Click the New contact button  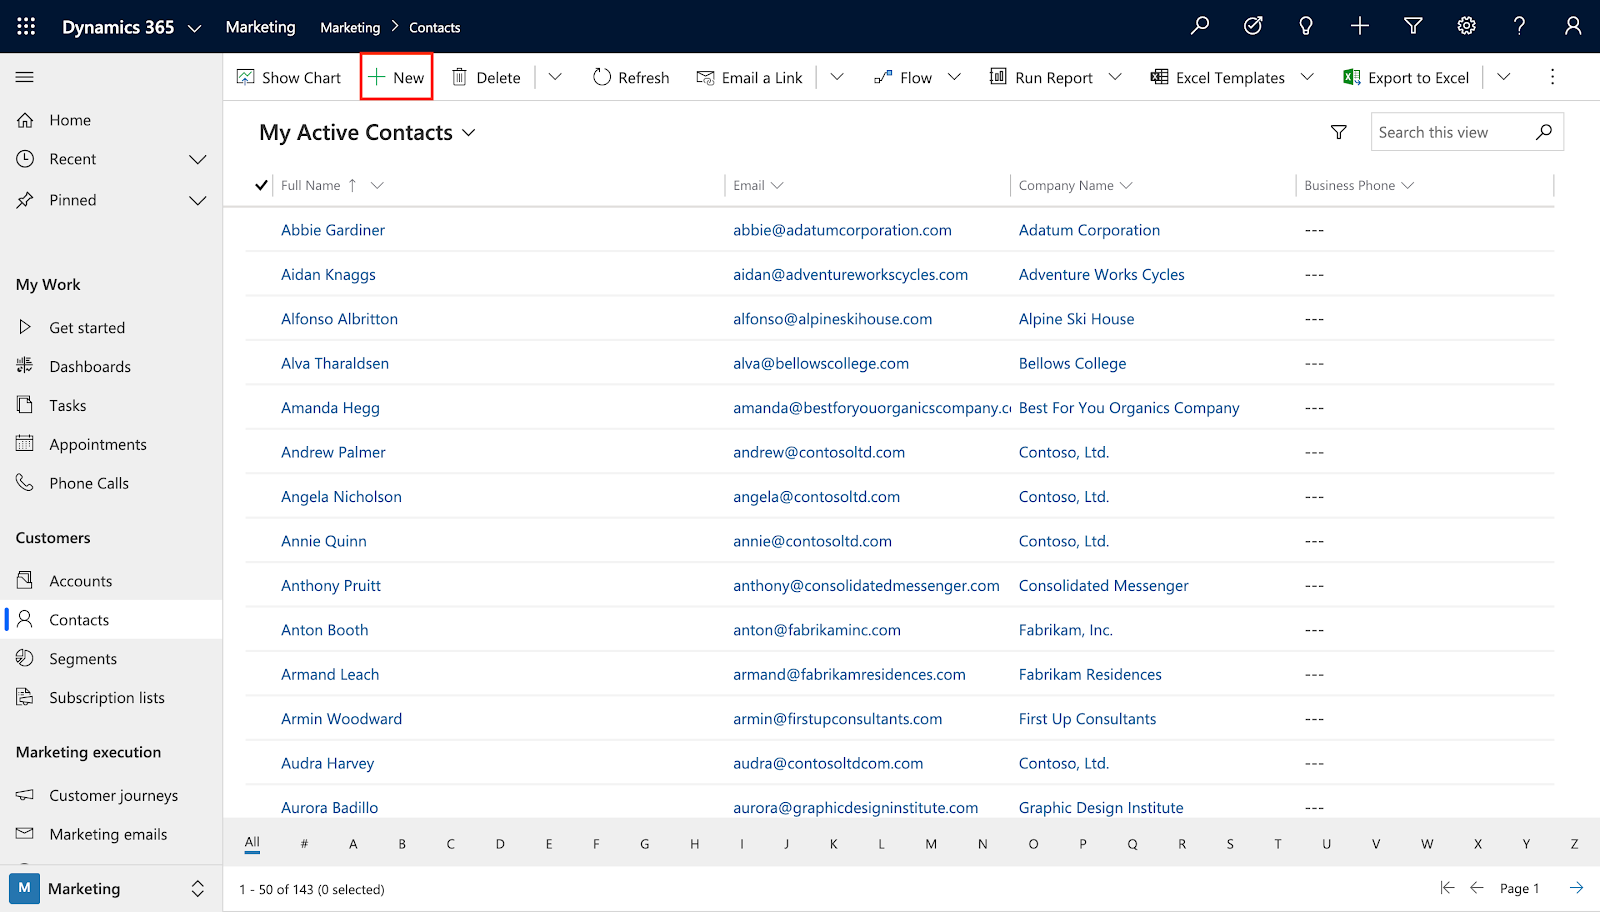click(x=397, y=78)
